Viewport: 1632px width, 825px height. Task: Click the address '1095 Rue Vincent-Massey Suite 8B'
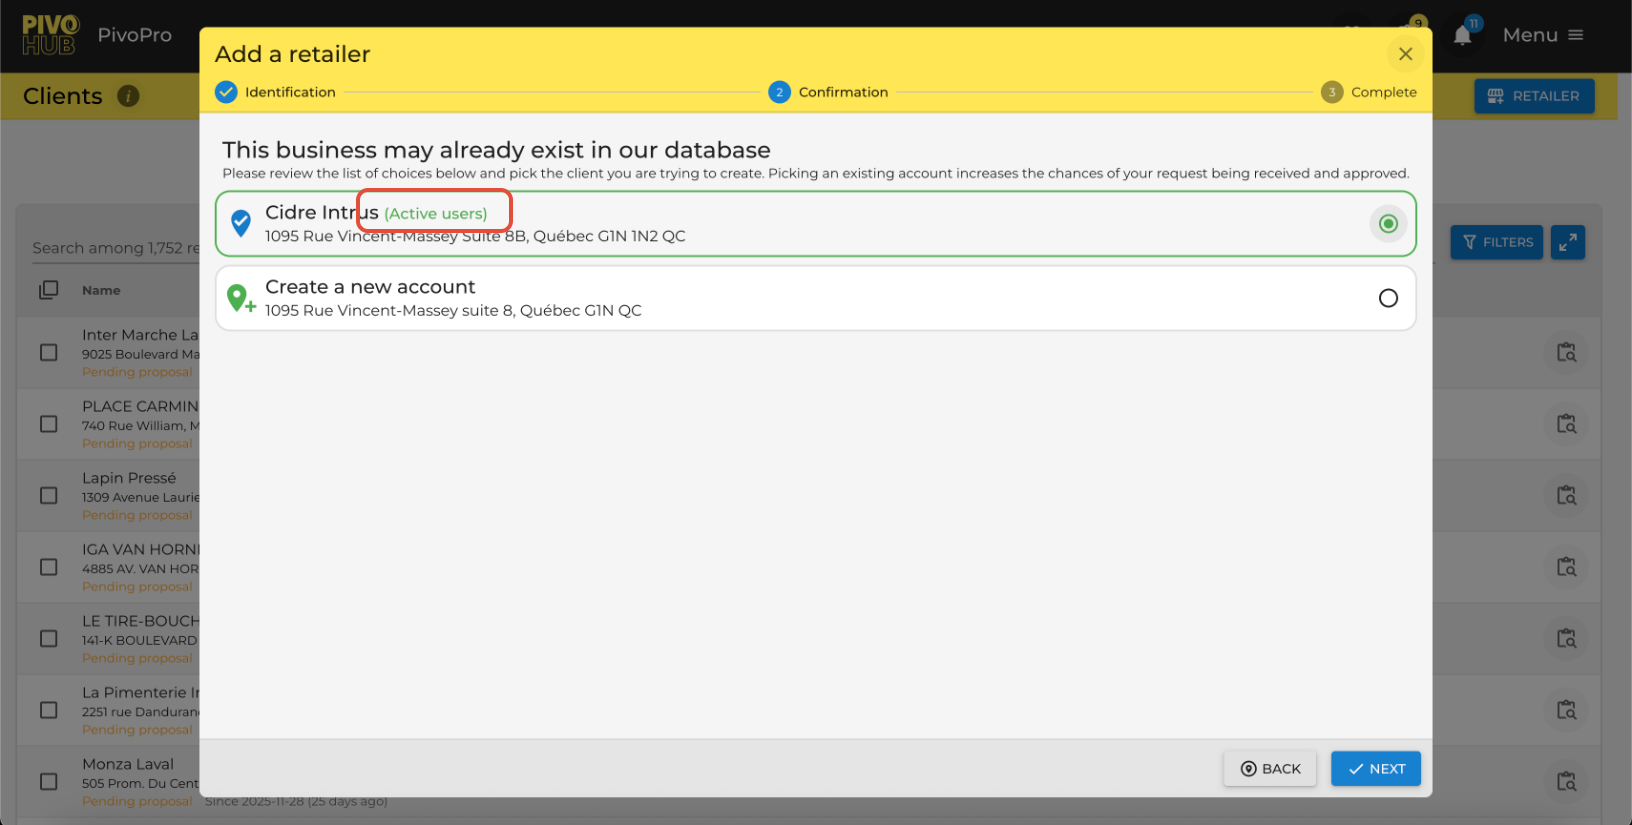coord(396,236)
